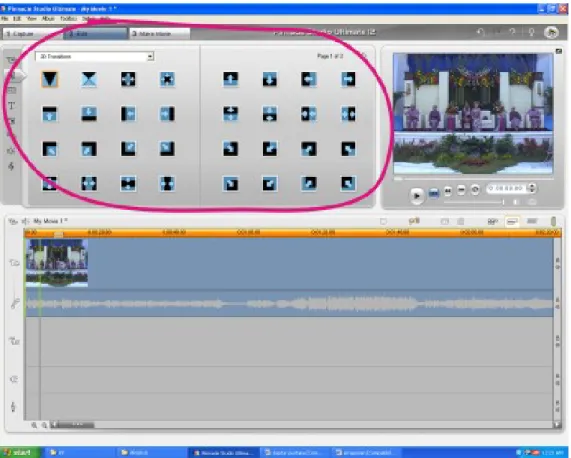Viewport: 571px width, 458px height.
Task: Play the preview video
Action: tap(417, 196)
